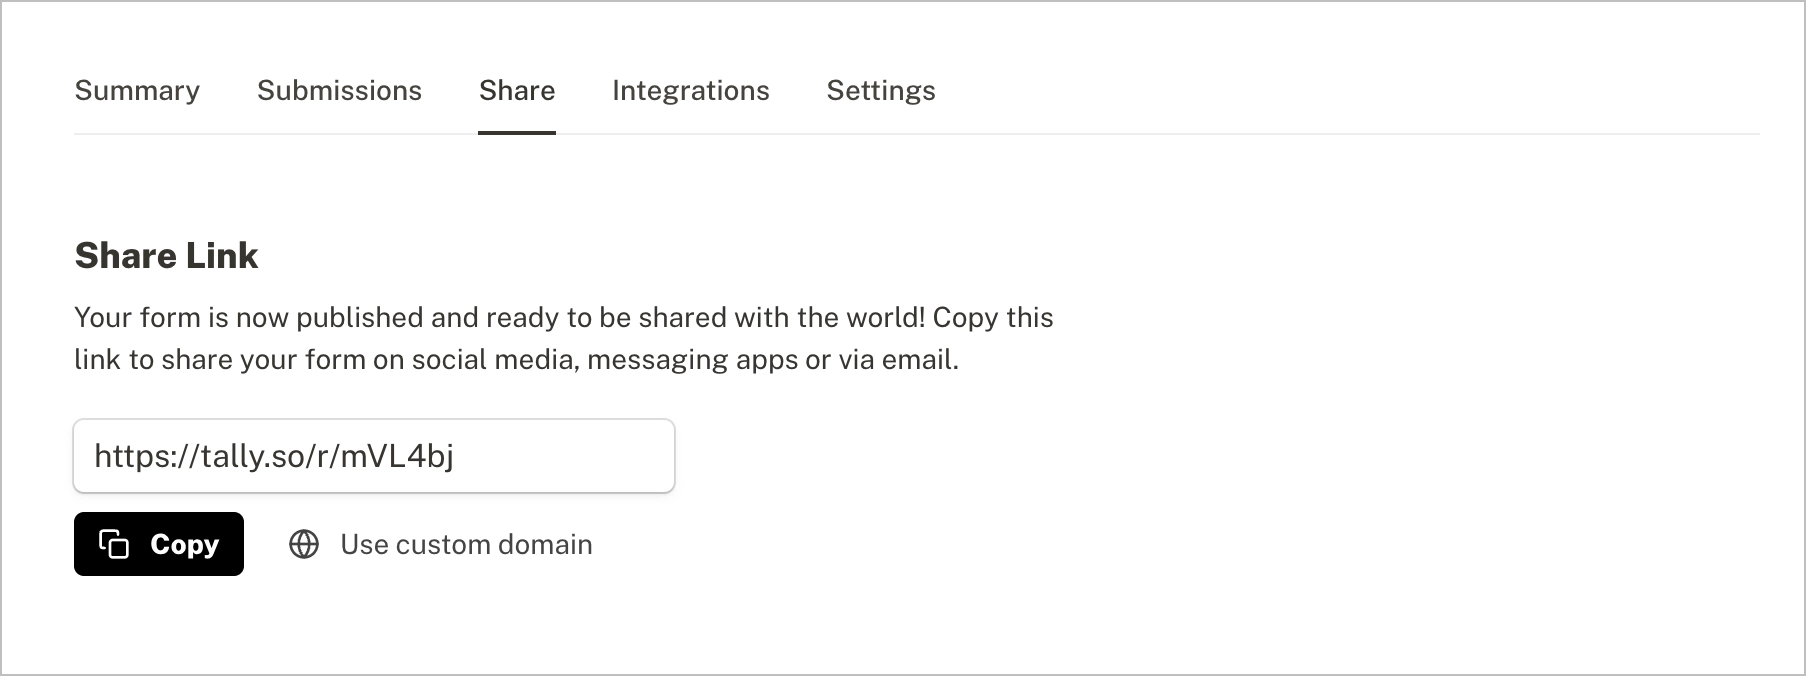Click into the share link URL field
The image size is (1806, 676).
click(373, 456)
